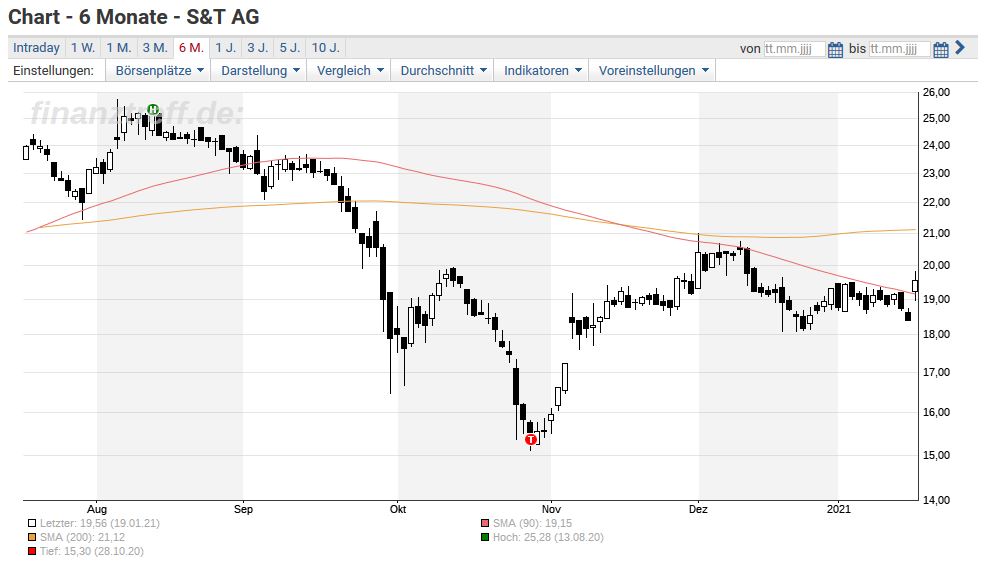Open the Voreinstellungen dropdown
Screen dimensions: 985x562
click(653, 70)
